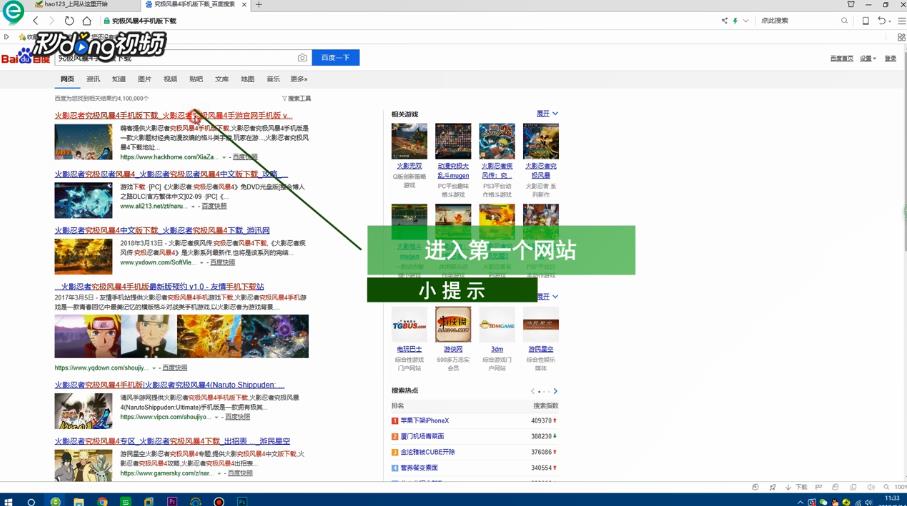Screen dimensions: 907x506
Task: Click the golden thumbnail of third result
Action: pyautogui.click(x=83, y=256)
